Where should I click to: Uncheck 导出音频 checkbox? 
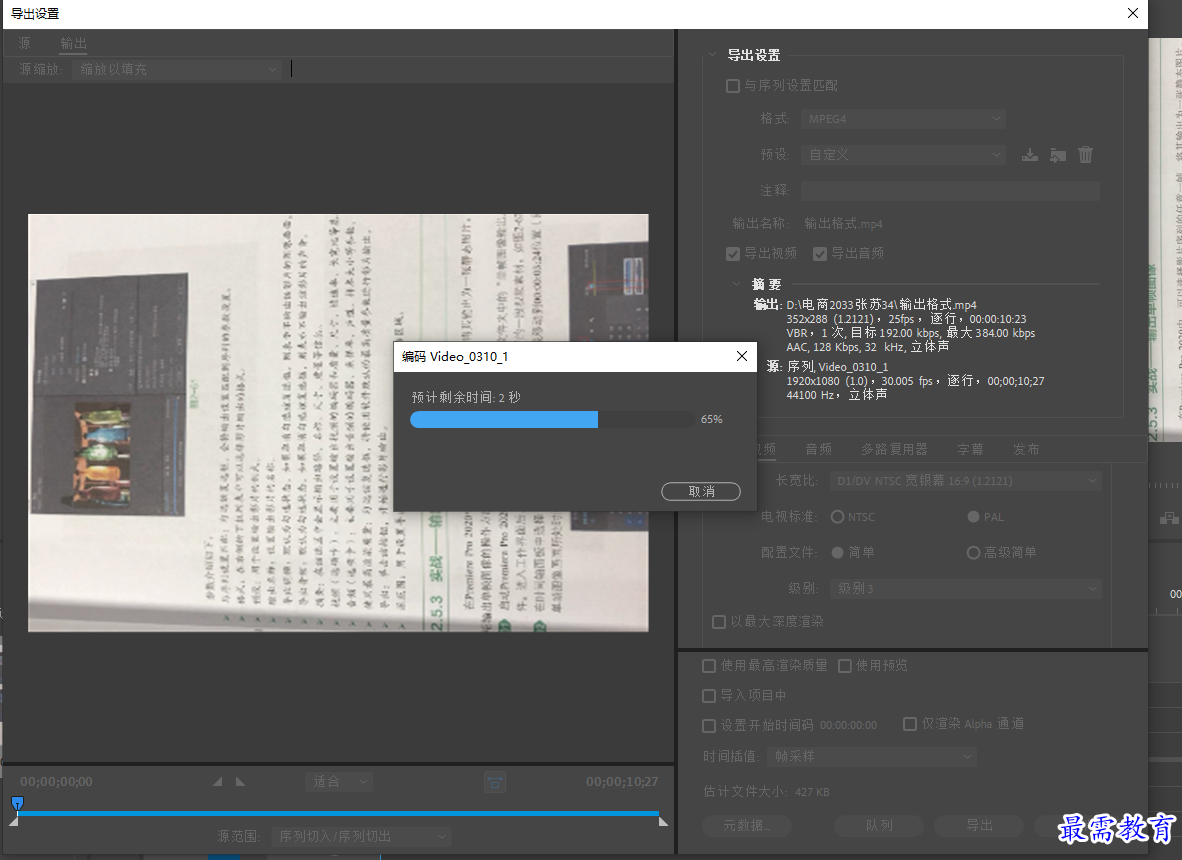click(x=820, y=254)
